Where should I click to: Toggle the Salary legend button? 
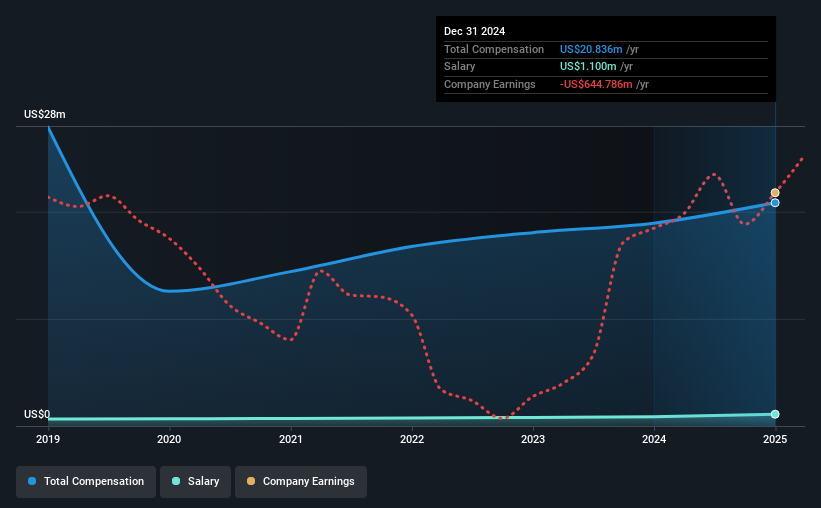click(x=195, y=481)
